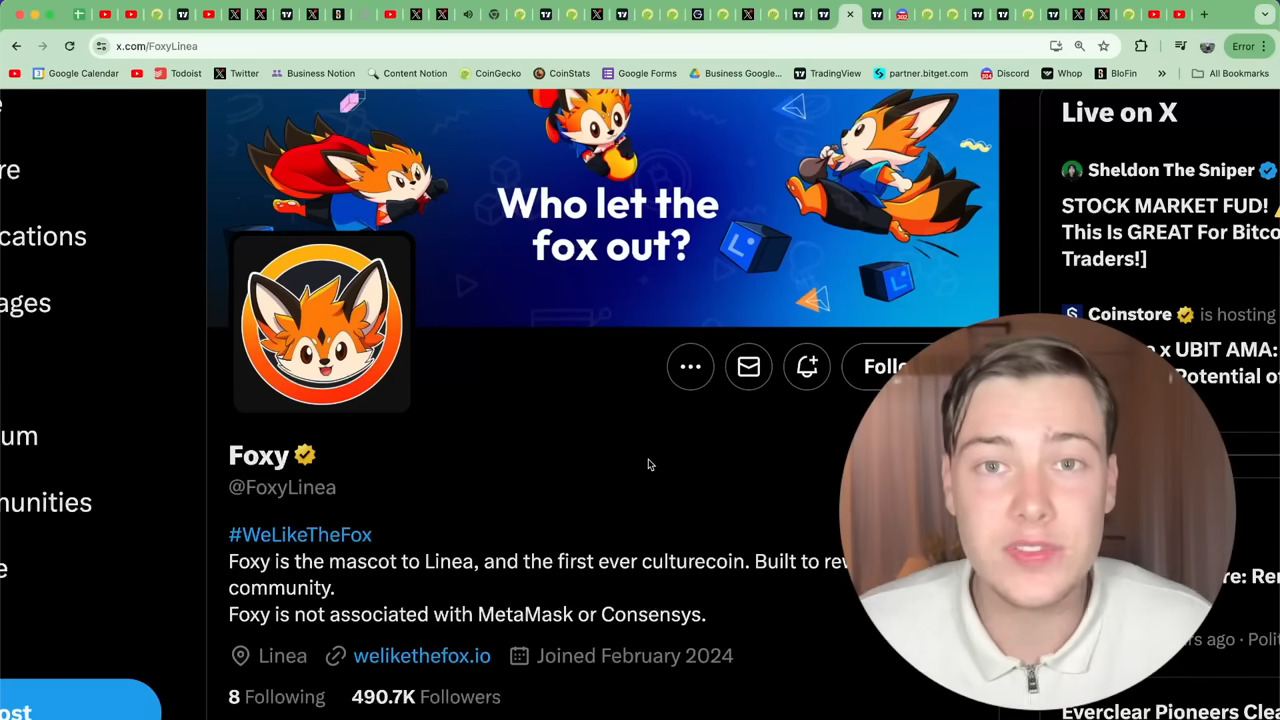Viewport: 1280px width, 720px height.
Task: Open the Everclear Pioneers live item
Action: 1170,711
